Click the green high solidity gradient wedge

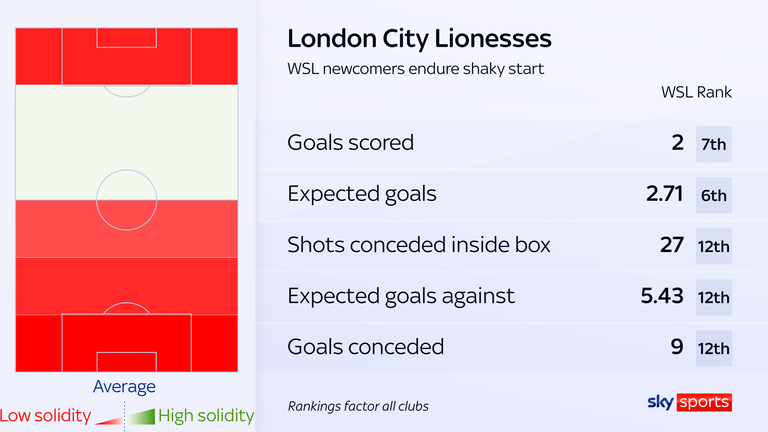coord(141,417)
